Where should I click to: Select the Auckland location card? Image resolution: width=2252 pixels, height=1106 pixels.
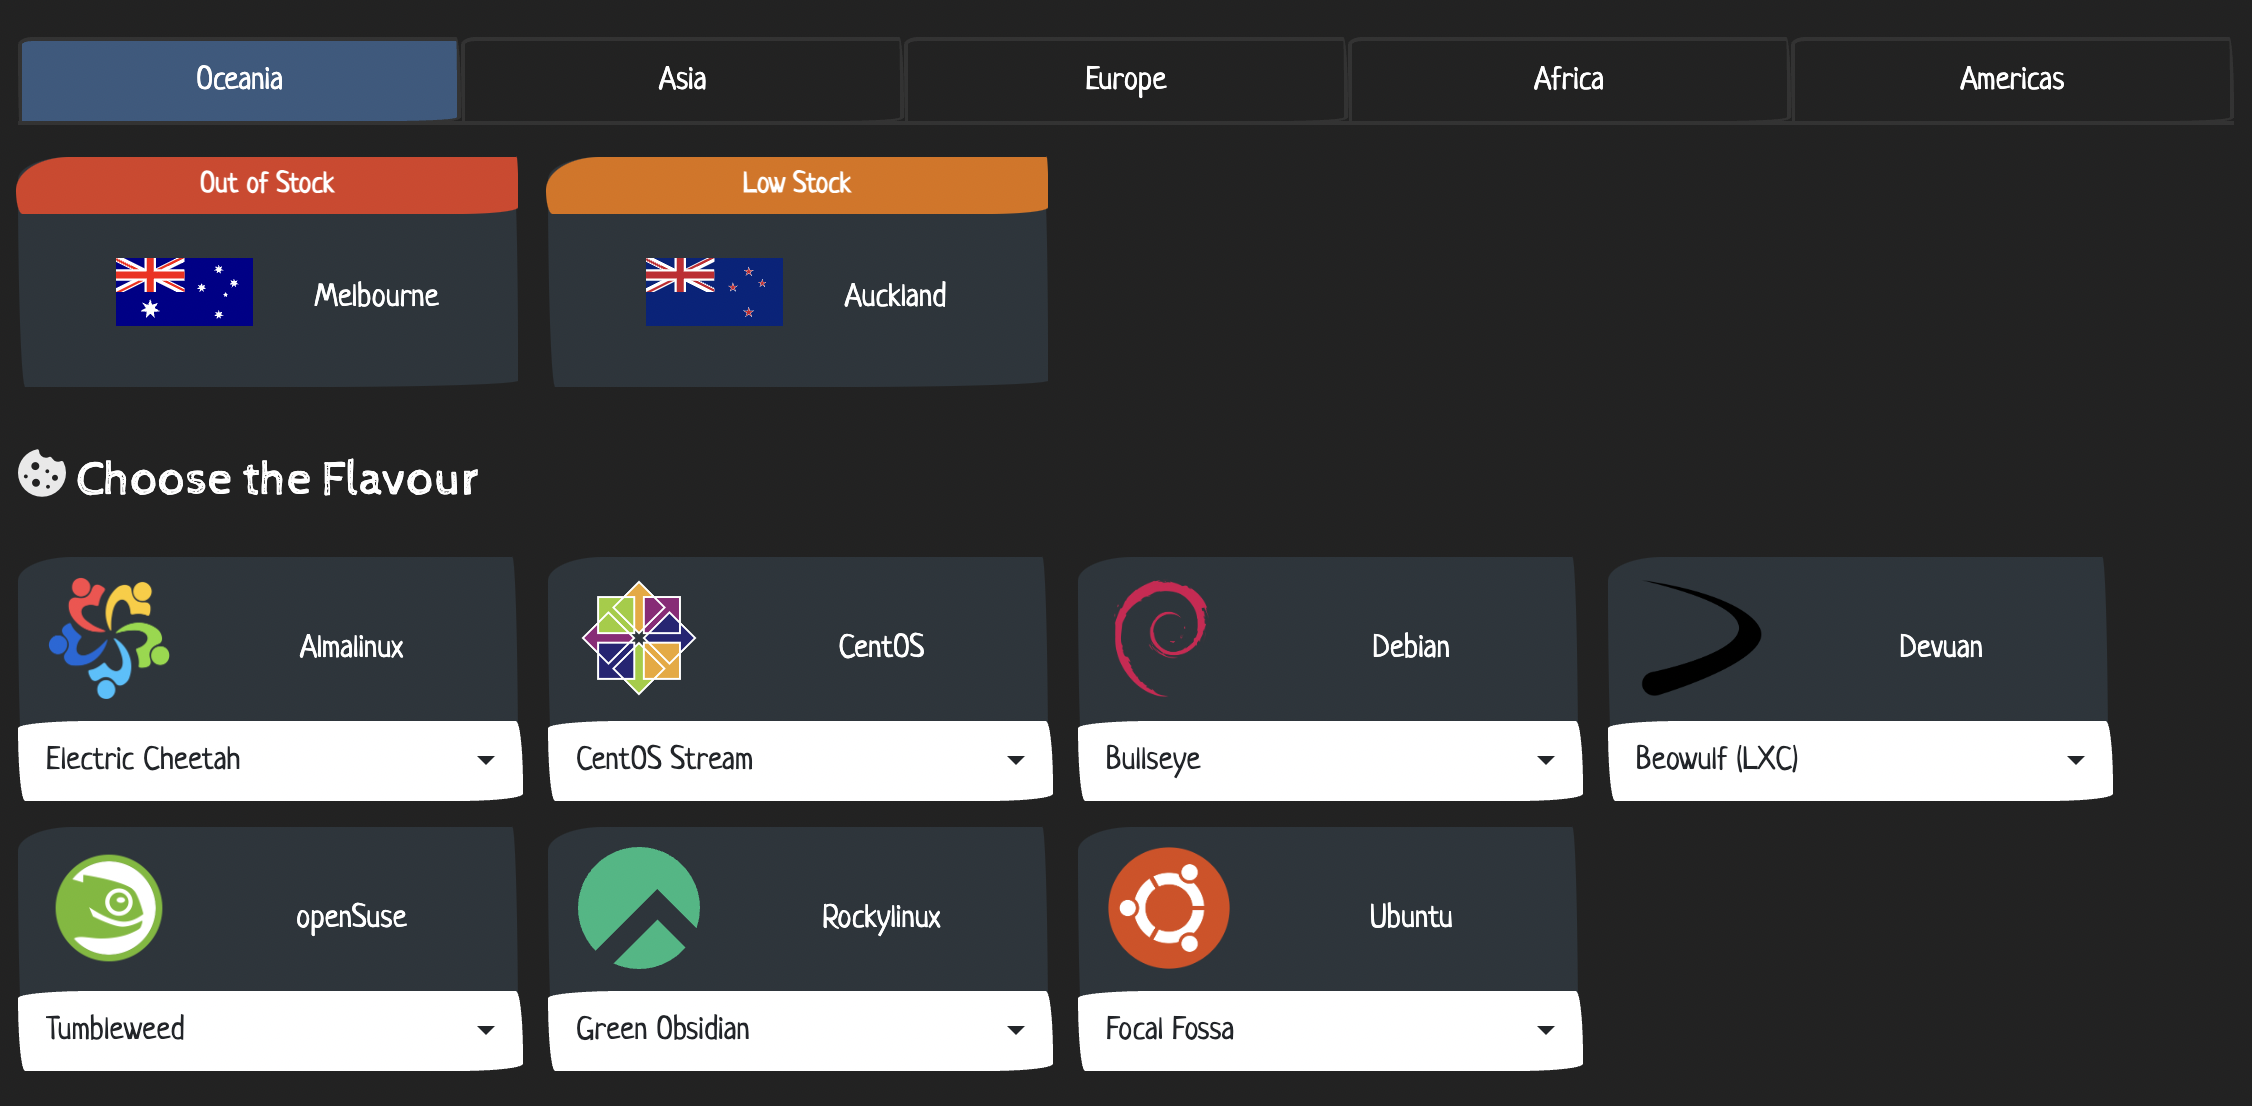click(894, 296)
